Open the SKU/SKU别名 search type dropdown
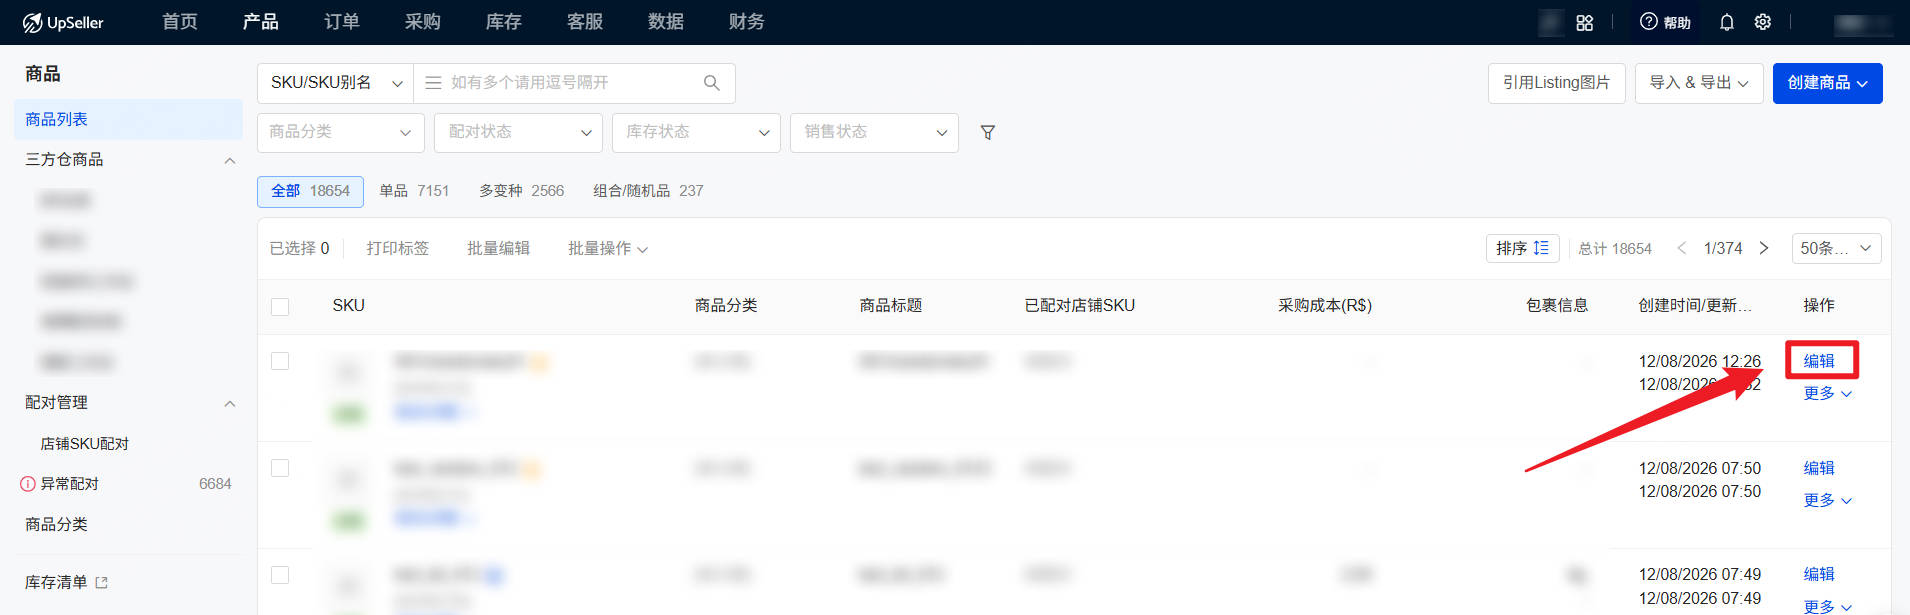 click(x=335, y=83)
